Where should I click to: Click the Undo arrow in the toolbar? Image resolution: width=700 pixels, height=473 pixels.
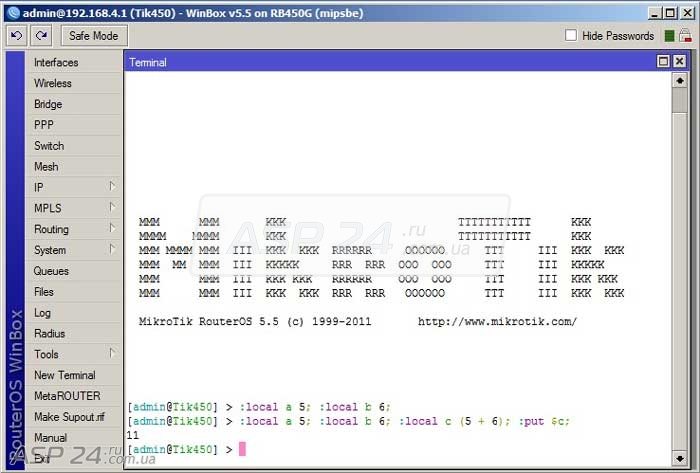(17, 36)
